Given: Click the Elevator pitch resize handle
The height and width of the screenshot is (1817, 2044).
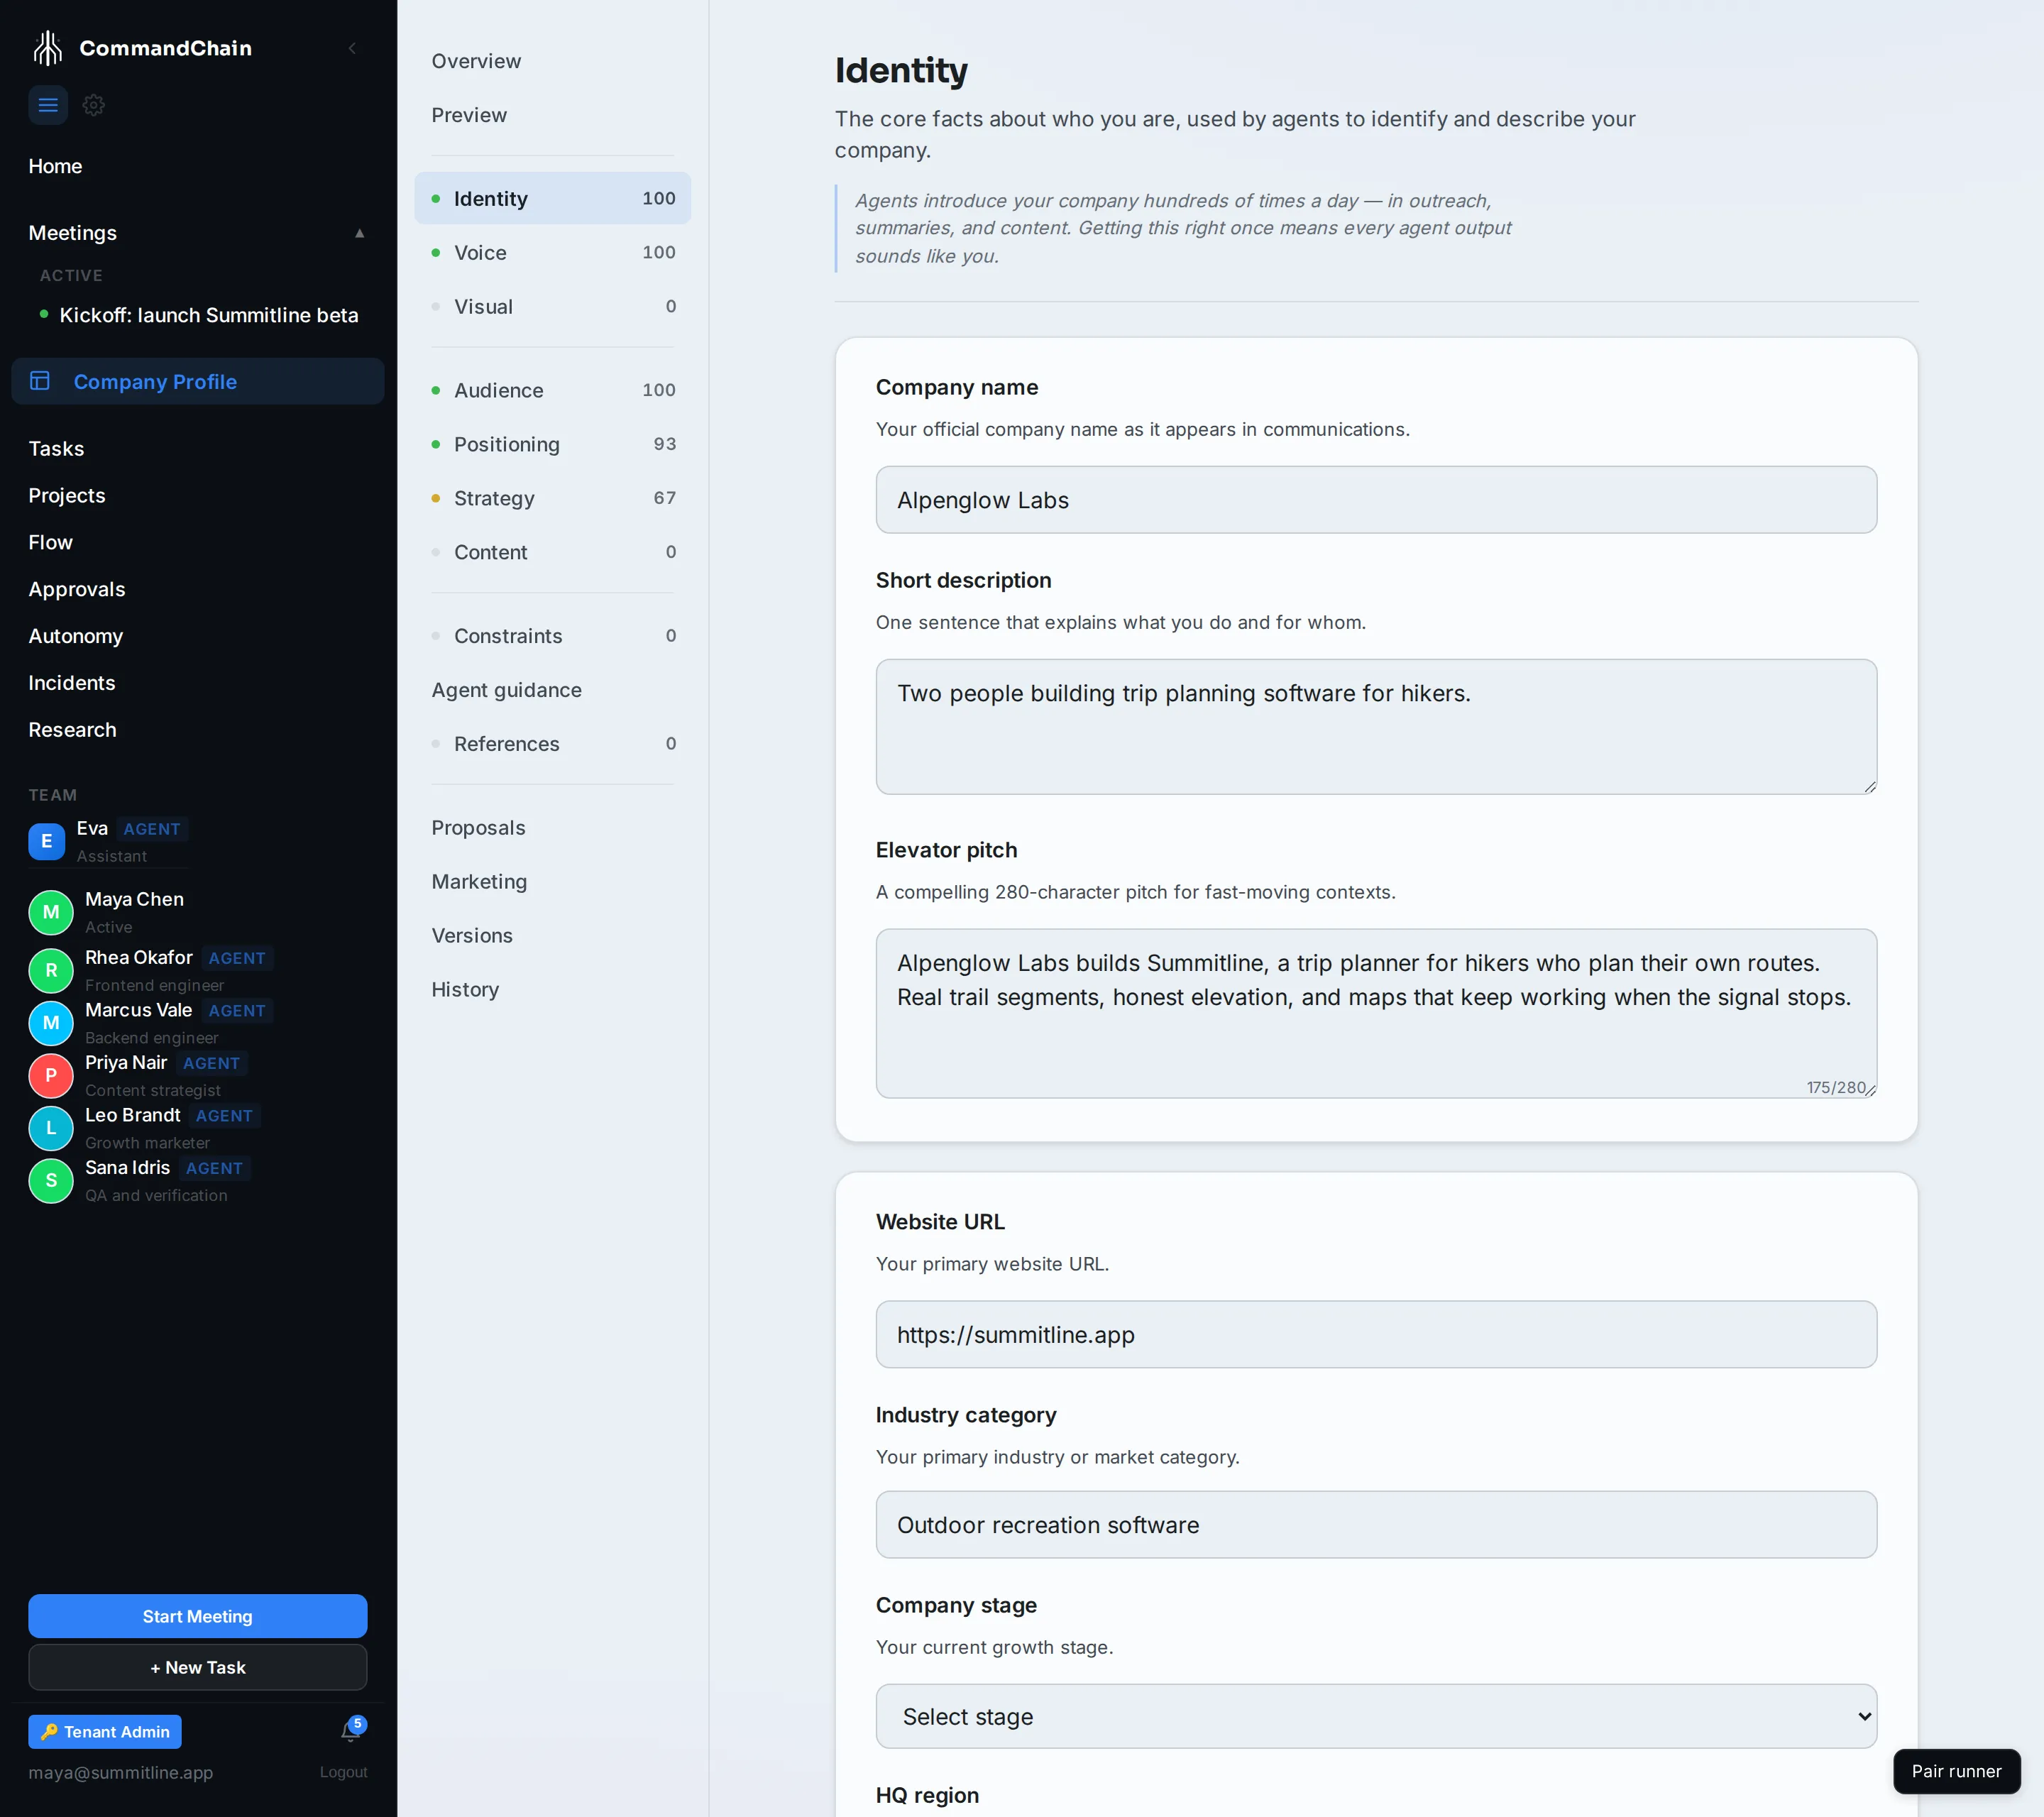Looking at the screenshot, I should 1870,1090.
